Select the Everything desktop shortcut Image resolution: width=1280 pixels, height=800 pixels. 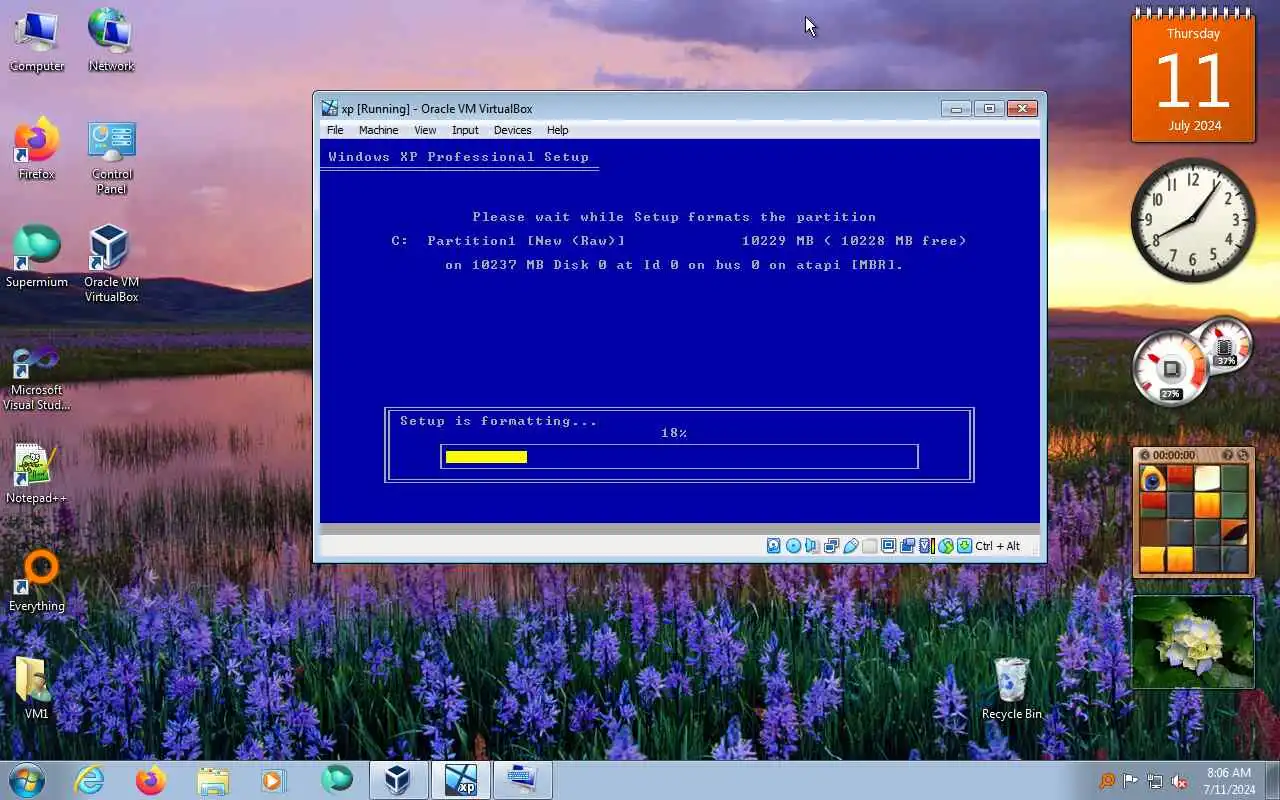point(37,581)
